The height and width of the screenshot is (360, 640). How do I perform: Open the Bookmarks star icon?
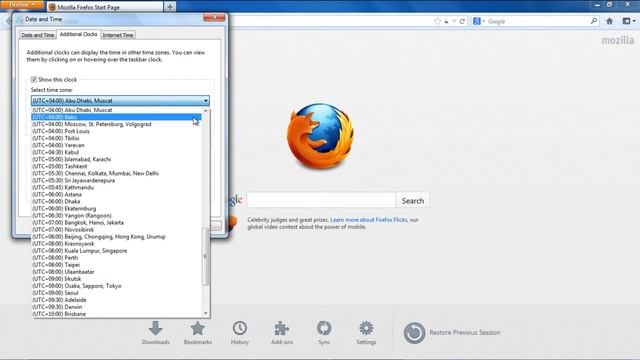click(x=198, y=328)
